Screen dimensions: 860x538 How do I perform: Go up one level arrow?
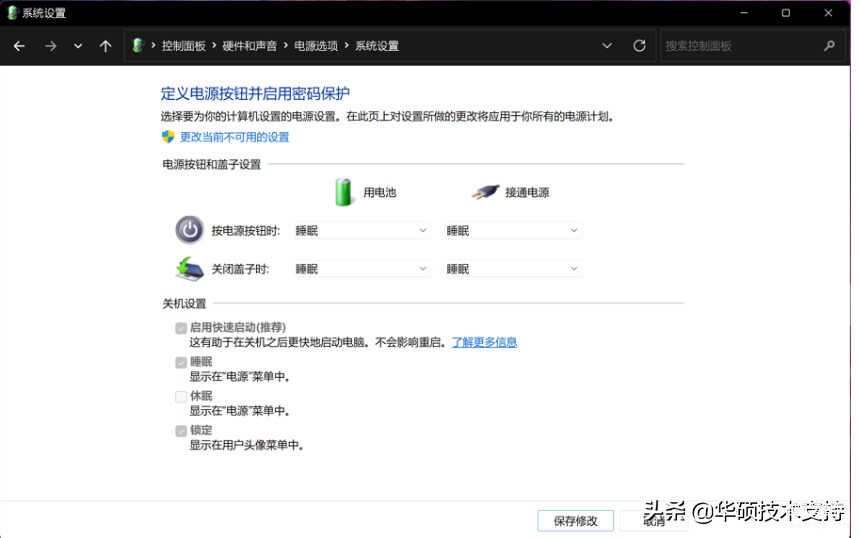click(105, 46)
